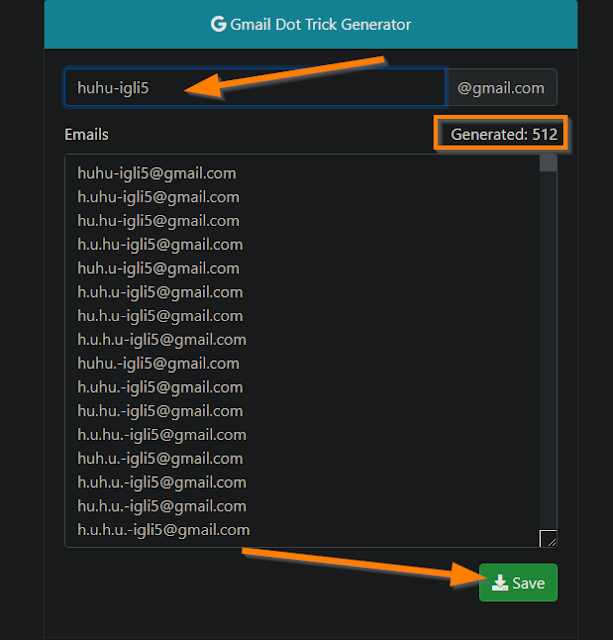The height and width of the screenshot is (640, 613).
Task: Select h.u.h.u-igli5@gmail.com in the list
Action: point(162,340)
